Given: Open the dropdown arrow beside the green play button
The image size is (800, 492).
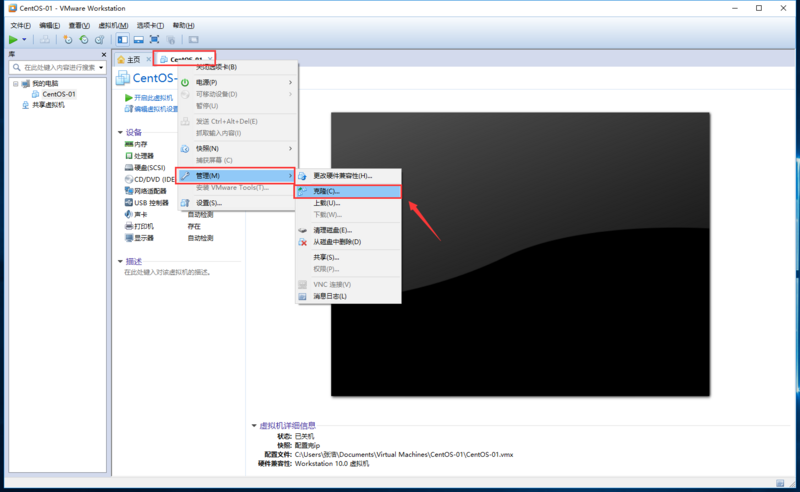Looking at the screenshot, I should point(24,39).
